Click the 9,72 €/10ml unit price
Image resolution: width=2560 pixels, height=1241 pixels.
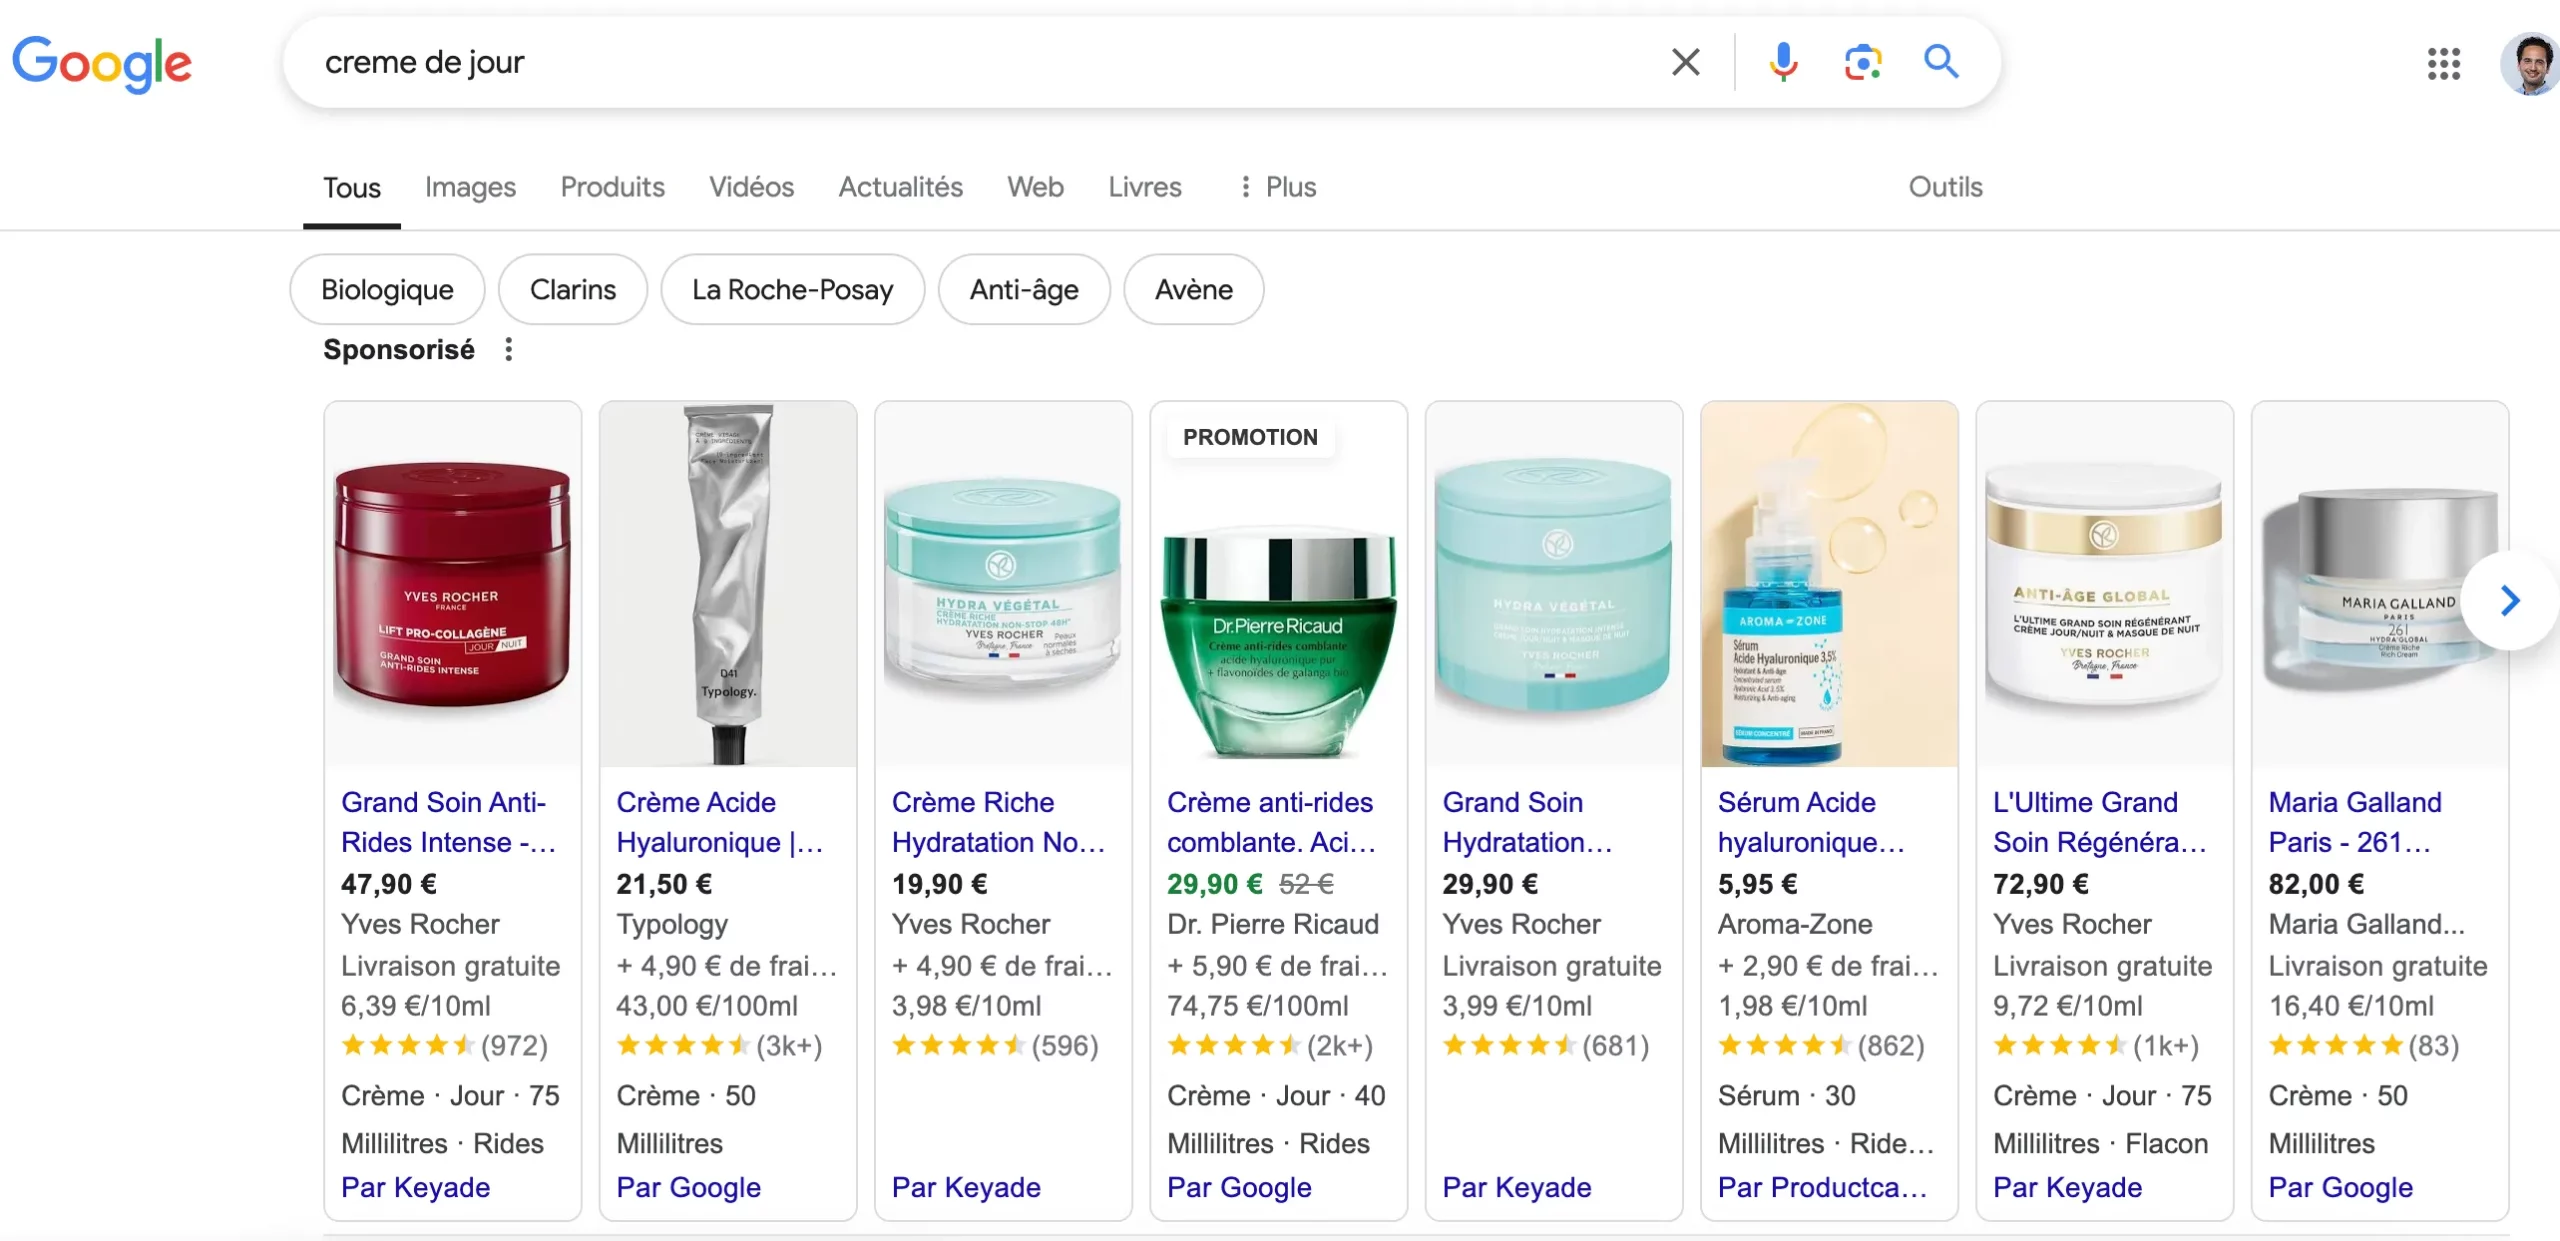(x=2067, y=1006)
